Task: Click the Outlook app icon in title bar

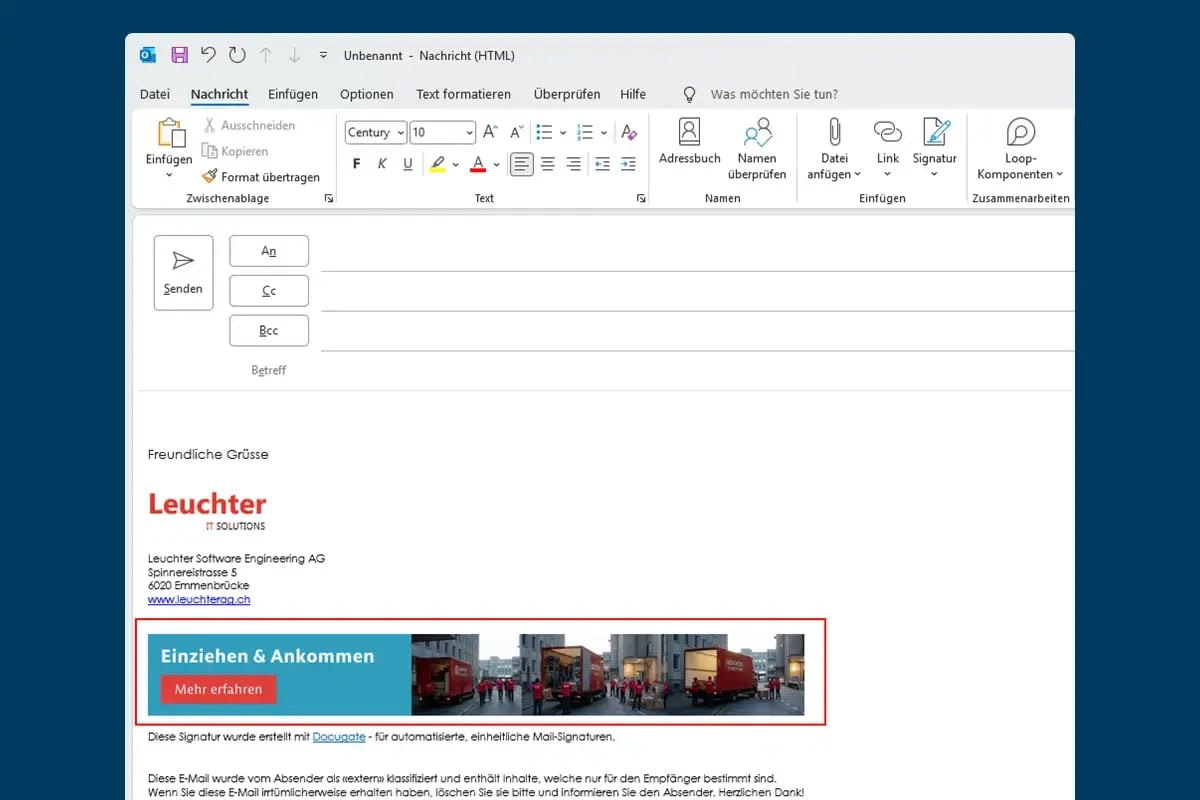Action: coord(148,55)
